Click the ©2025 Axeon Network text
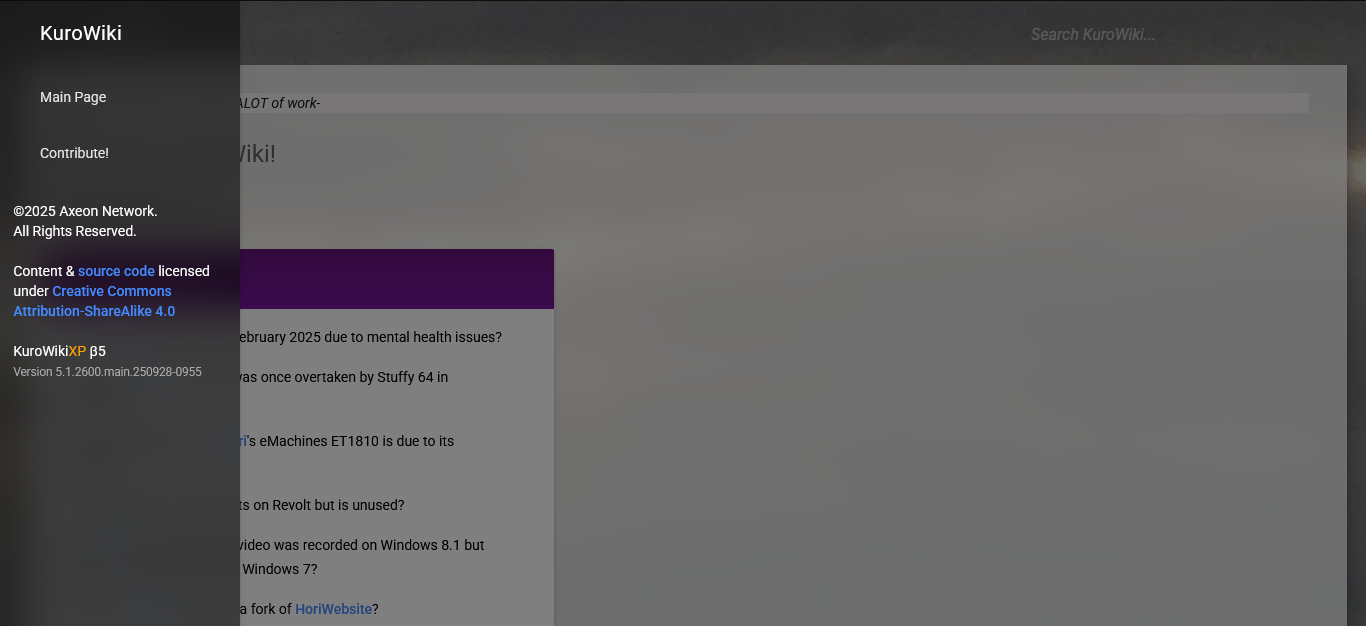This screenshot has width=1366, height=626. click(85, 211)
